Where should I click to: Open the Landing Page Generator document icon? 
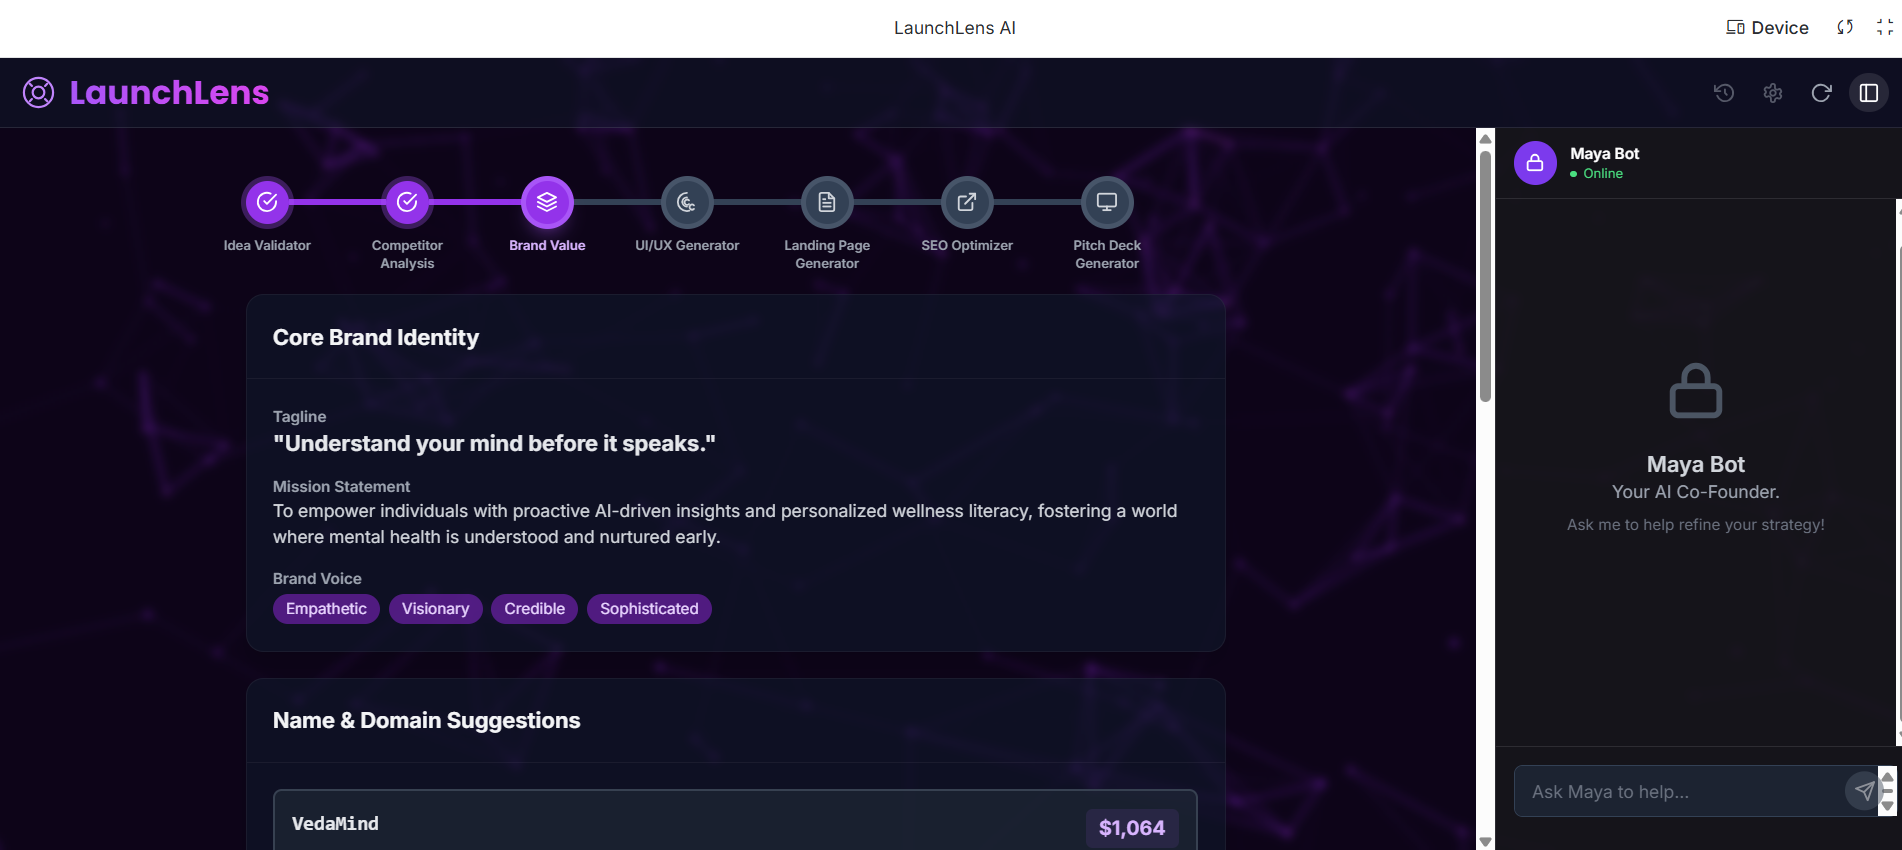pos(827,202)
